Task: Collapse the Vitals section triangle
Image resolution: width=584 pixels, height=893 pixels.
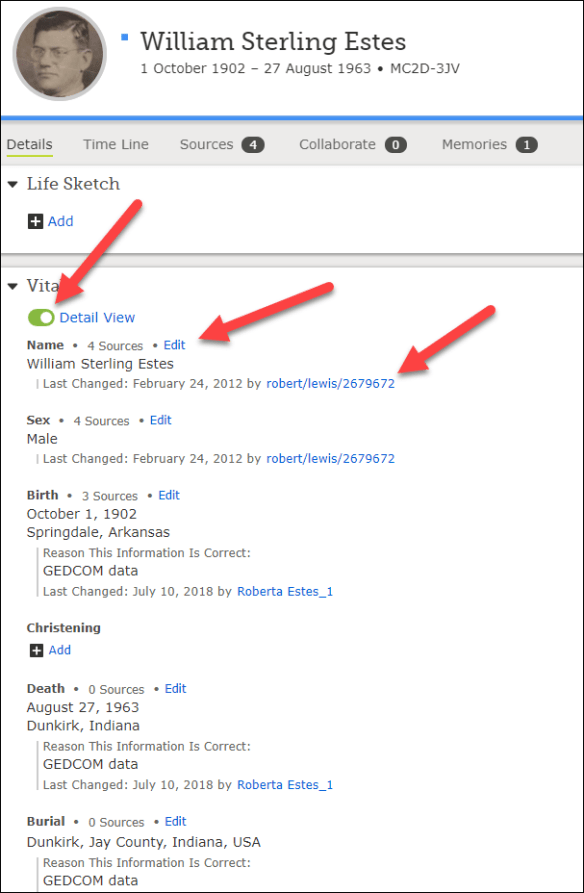Action: 13,286
